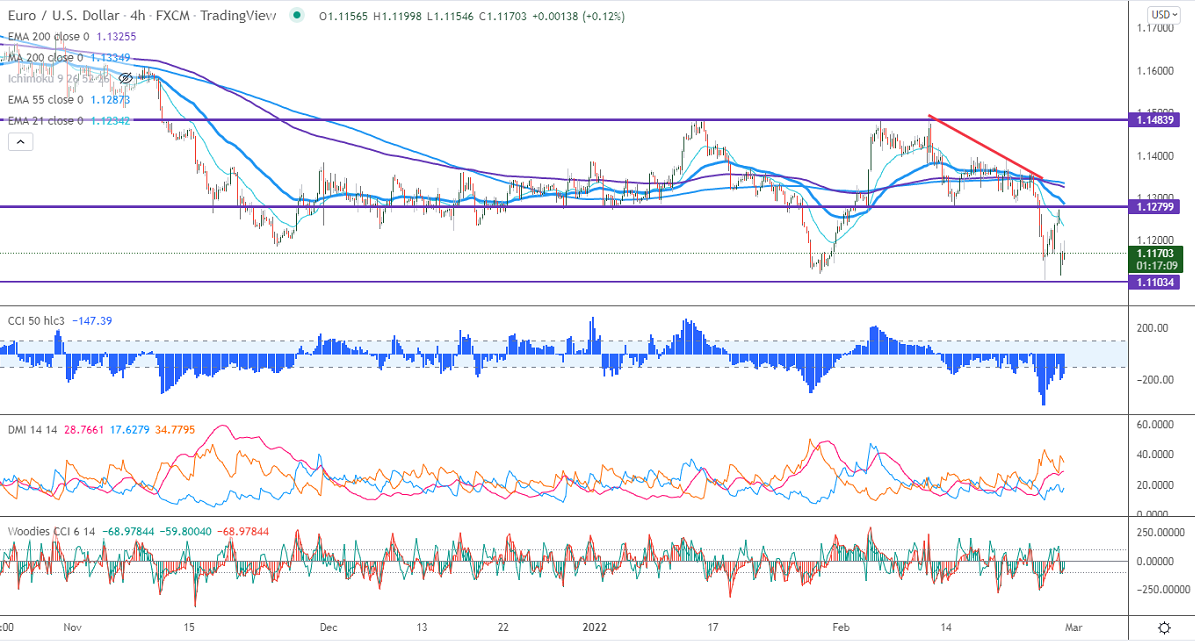
Task: Select the red descending trendline
Action: click(x=985, y=147)
